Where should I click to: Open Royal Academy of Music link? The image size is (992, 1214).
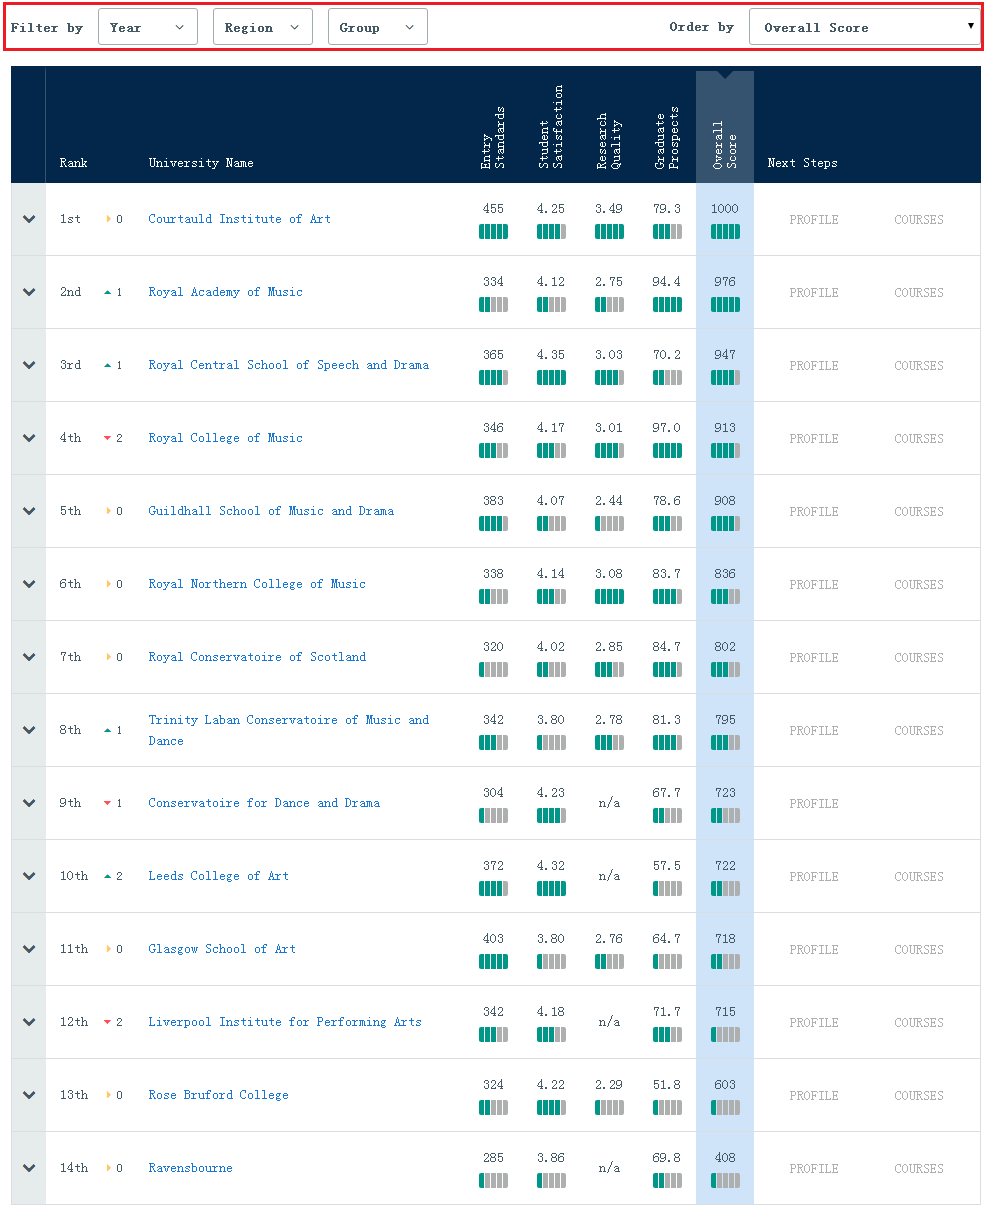pos(225,292)
